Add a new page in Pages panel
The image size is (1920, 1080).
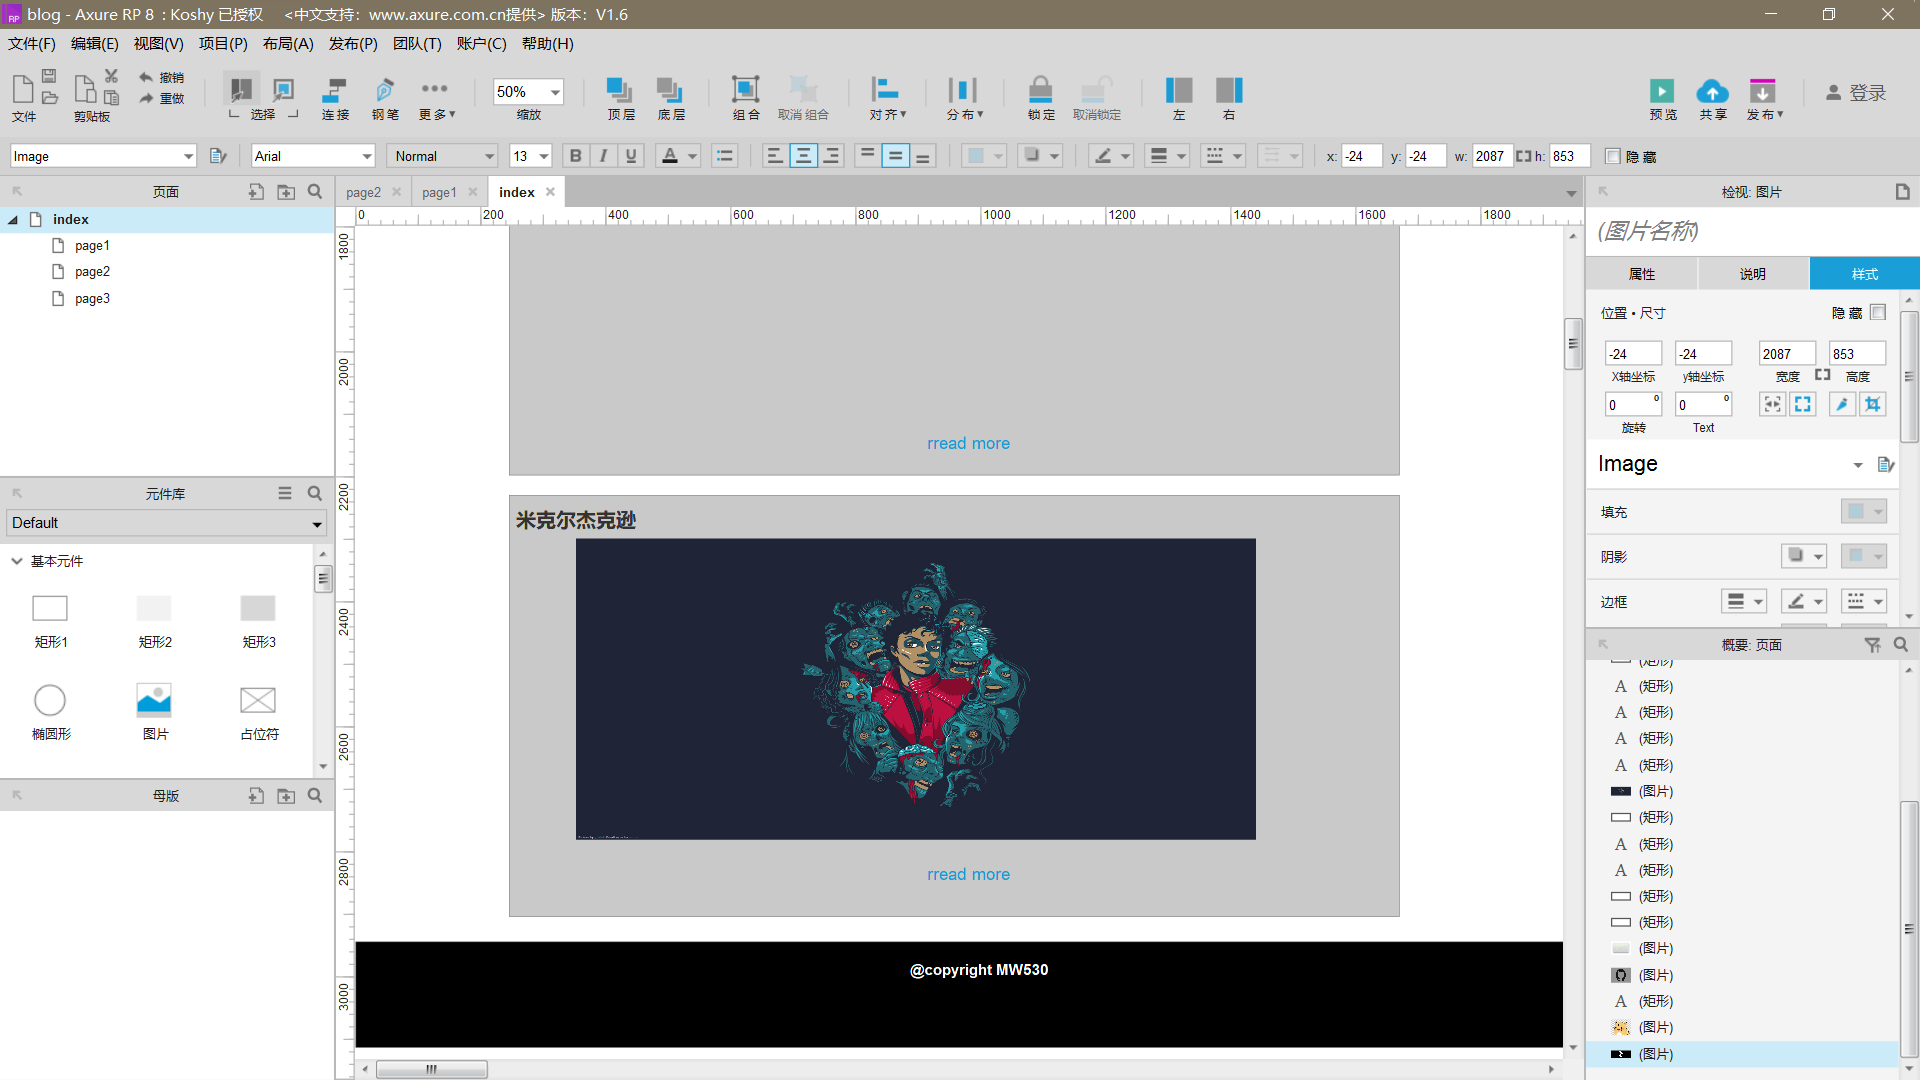pyautogui.click(x=257, y=192)
